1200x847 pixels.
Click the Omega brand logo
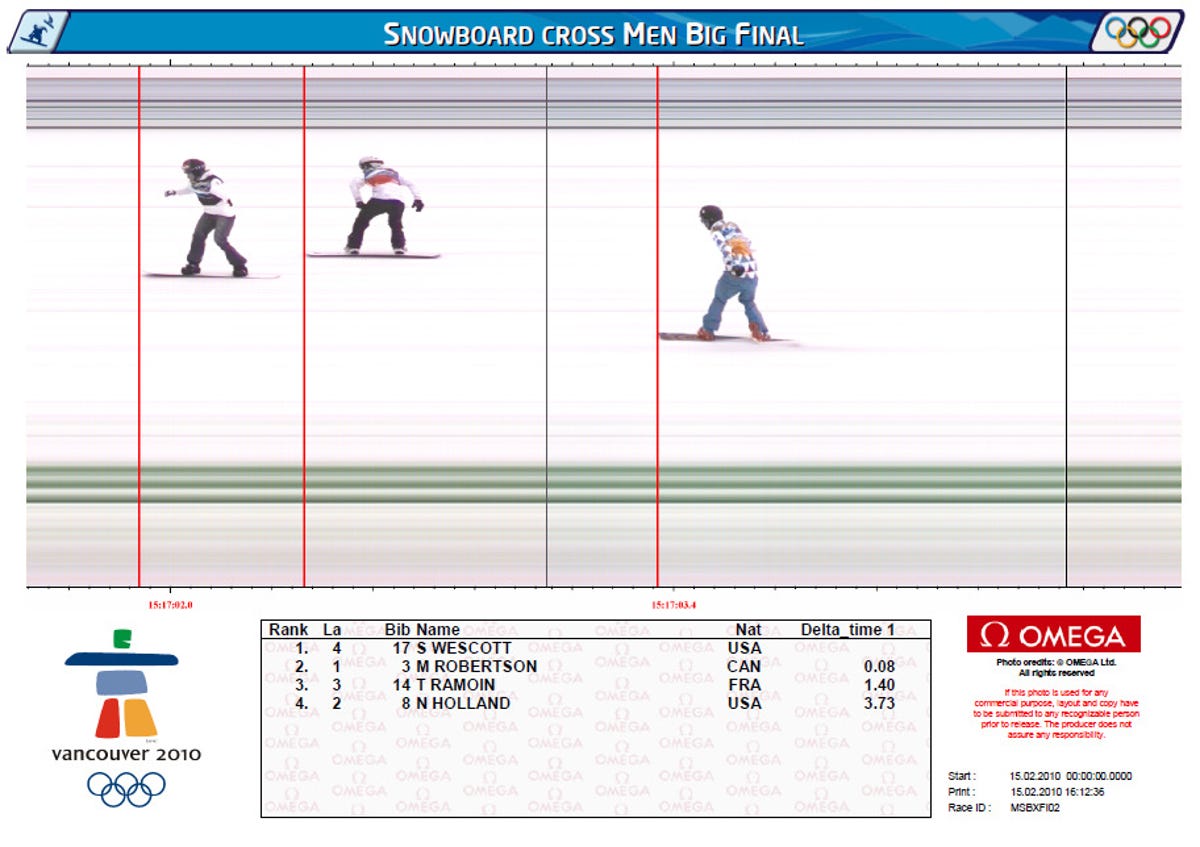click(x=1053, y=634)
